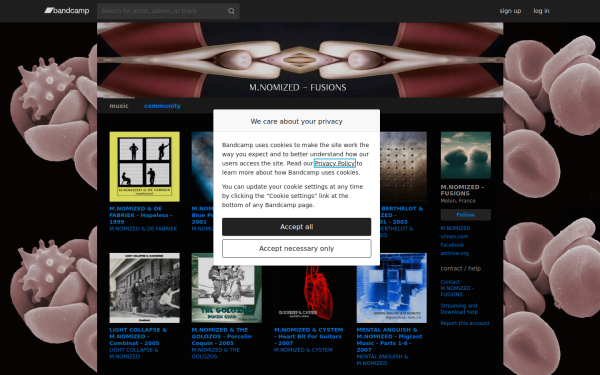Open the vimeo.com link
The image size is (600, 375).
pyautogui.click(x=454, y=236)
